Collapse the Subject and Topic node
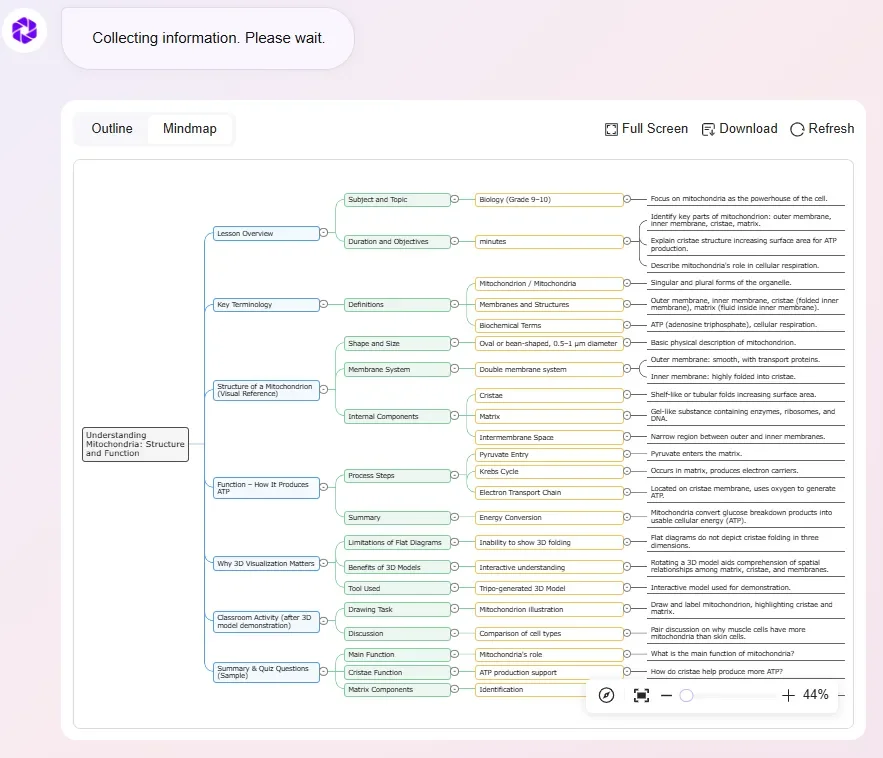 point(454,199)
